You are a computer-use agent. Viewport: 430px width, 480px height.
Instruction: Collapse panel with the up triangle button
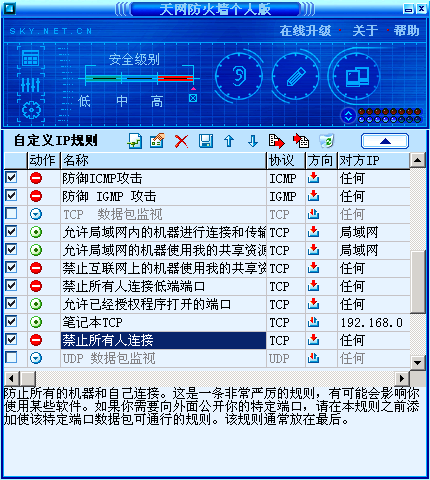[385, 141]
